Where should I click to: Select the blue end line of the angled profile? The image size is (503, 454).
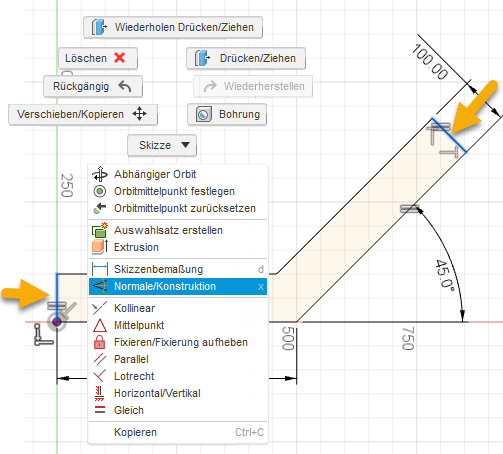[x=449, y=135]
